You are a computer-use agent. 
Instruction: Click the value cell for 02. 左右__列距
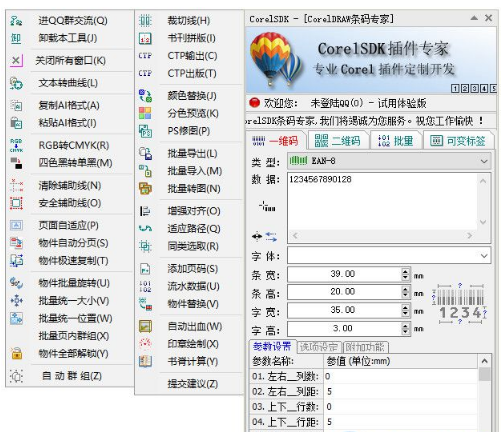point(401,392)
